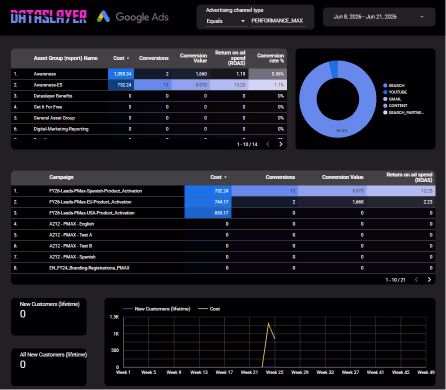This screenshot has height=390, width=446.
Task: Click the Advertising channel type filter label
Action: [x=234, y=10]
